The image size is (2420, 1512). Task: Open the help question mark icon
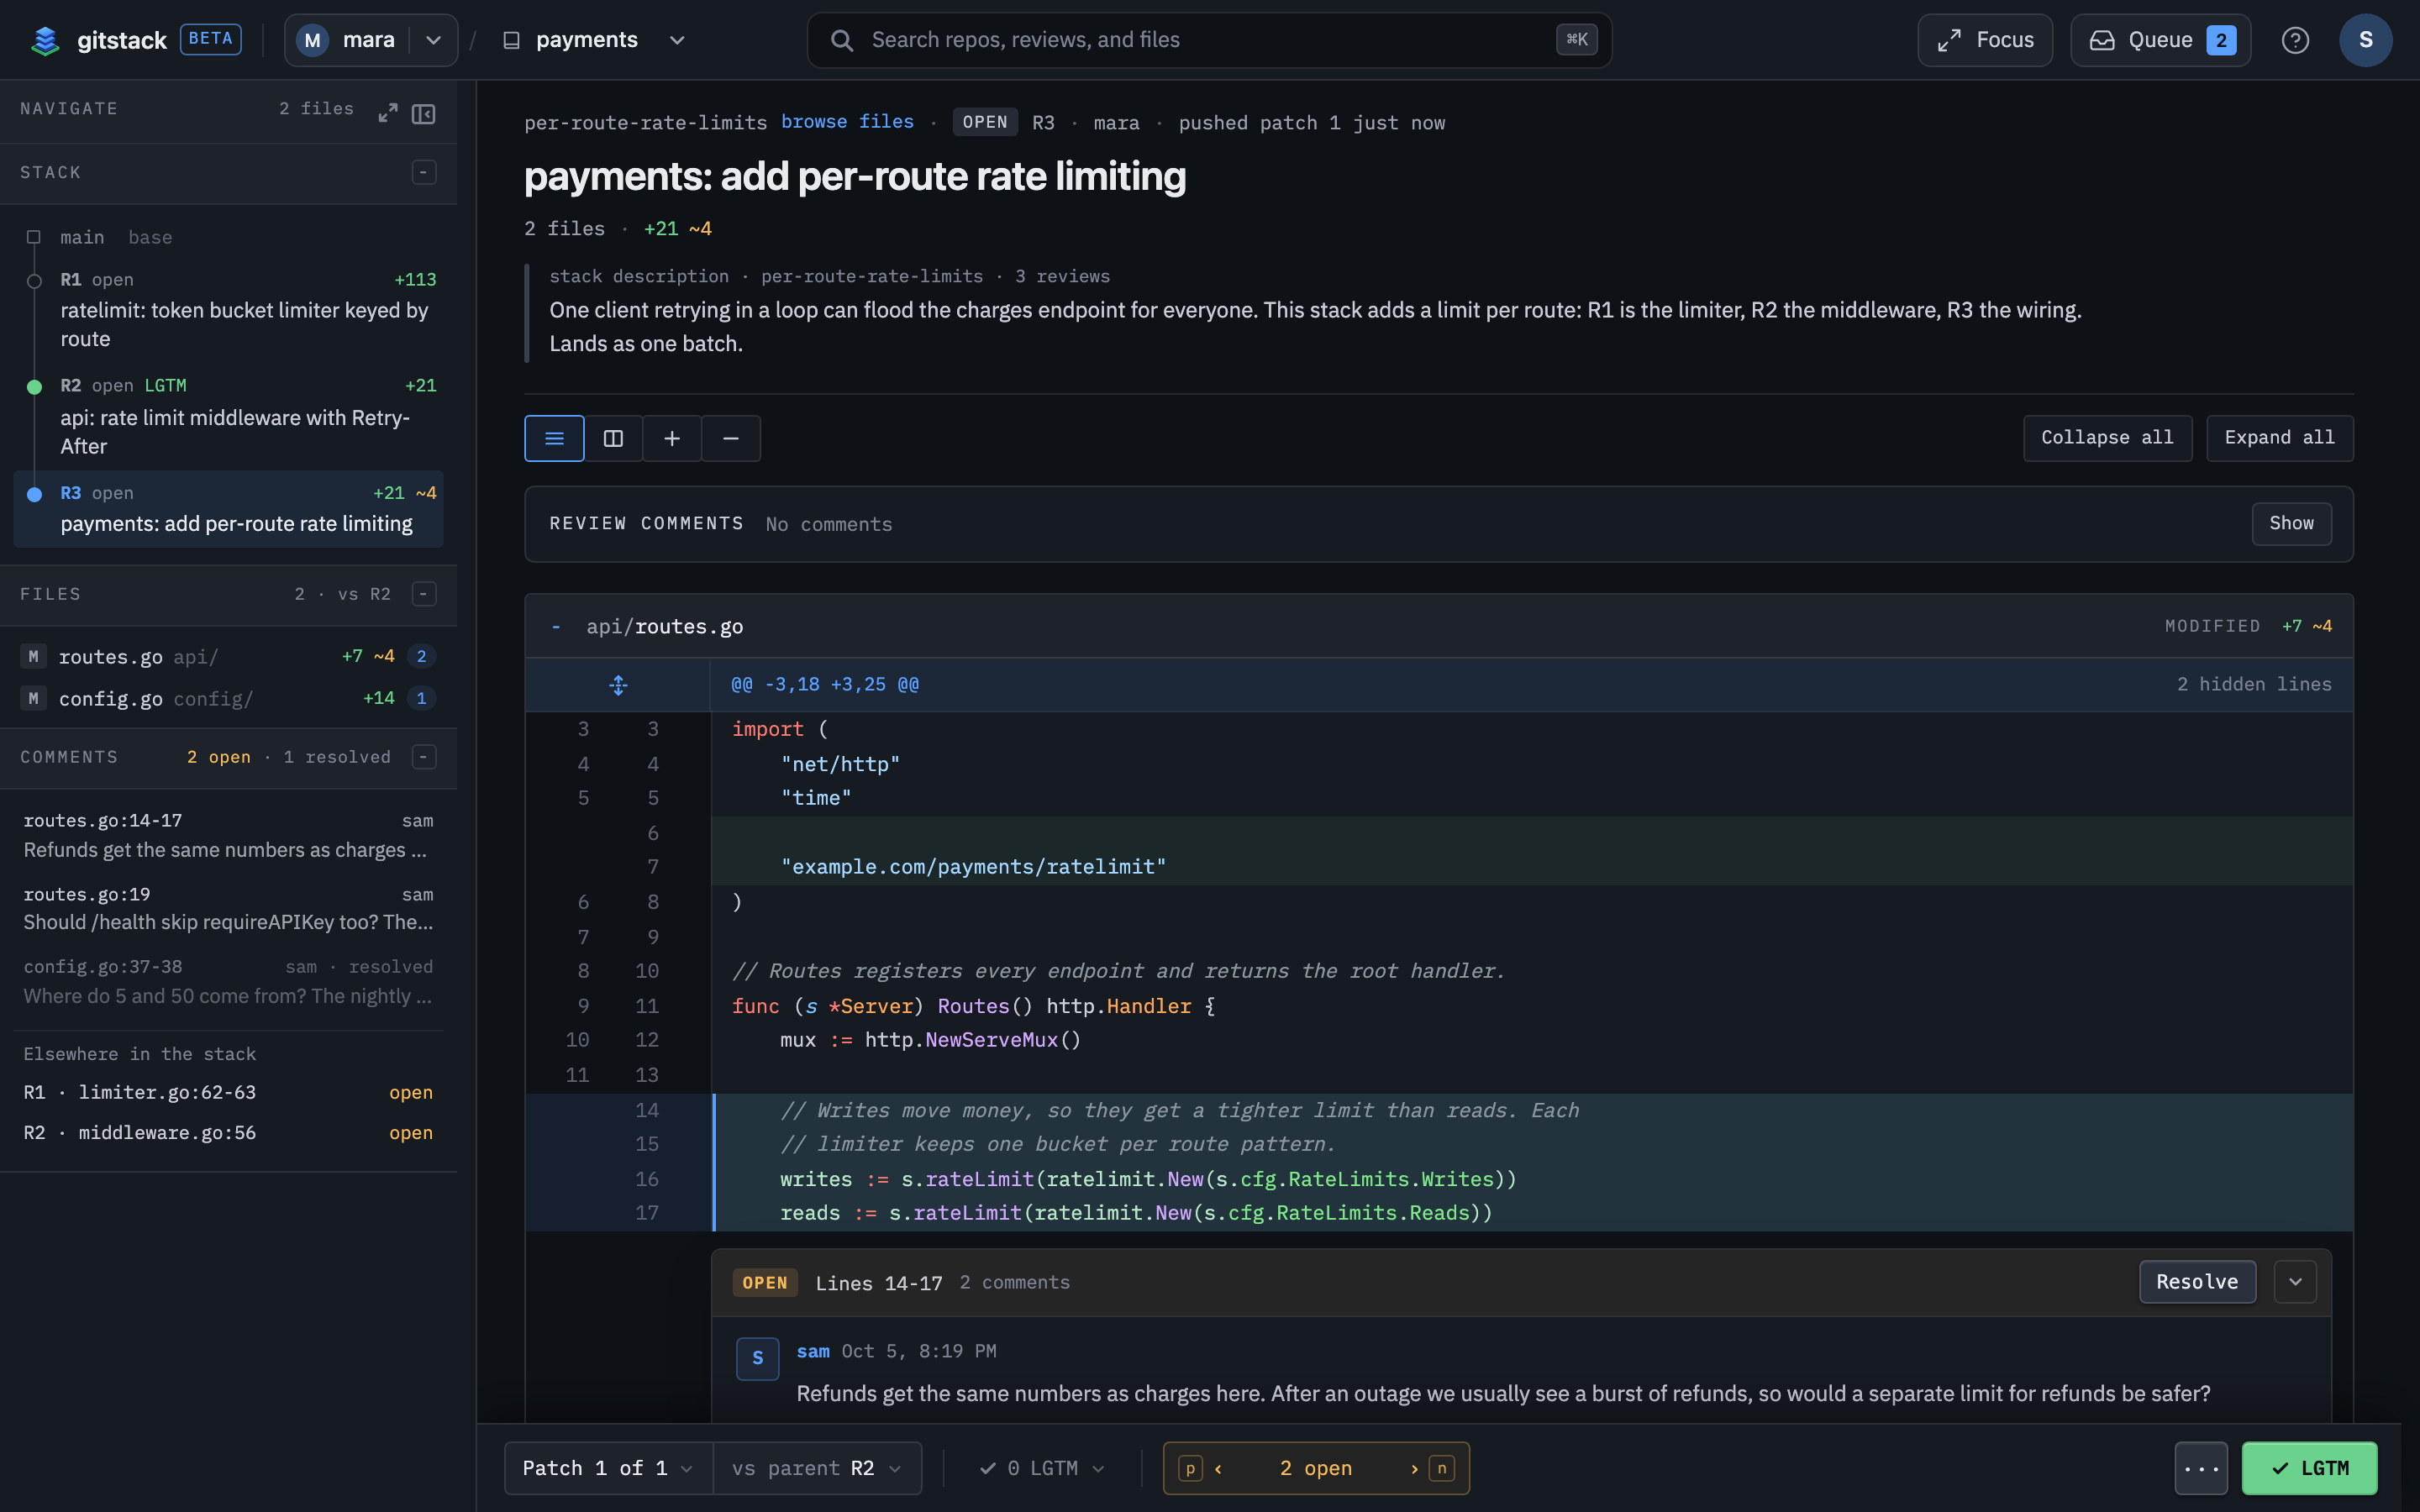(2295, 40)
